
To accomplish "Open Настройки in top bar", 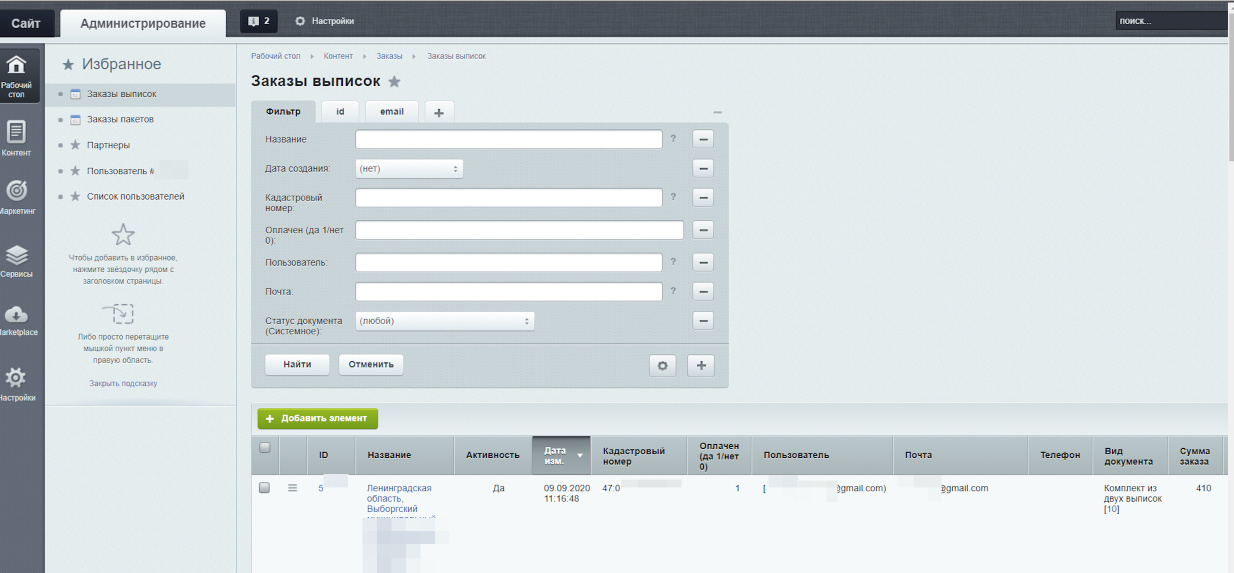I will [x=324, y=21].
